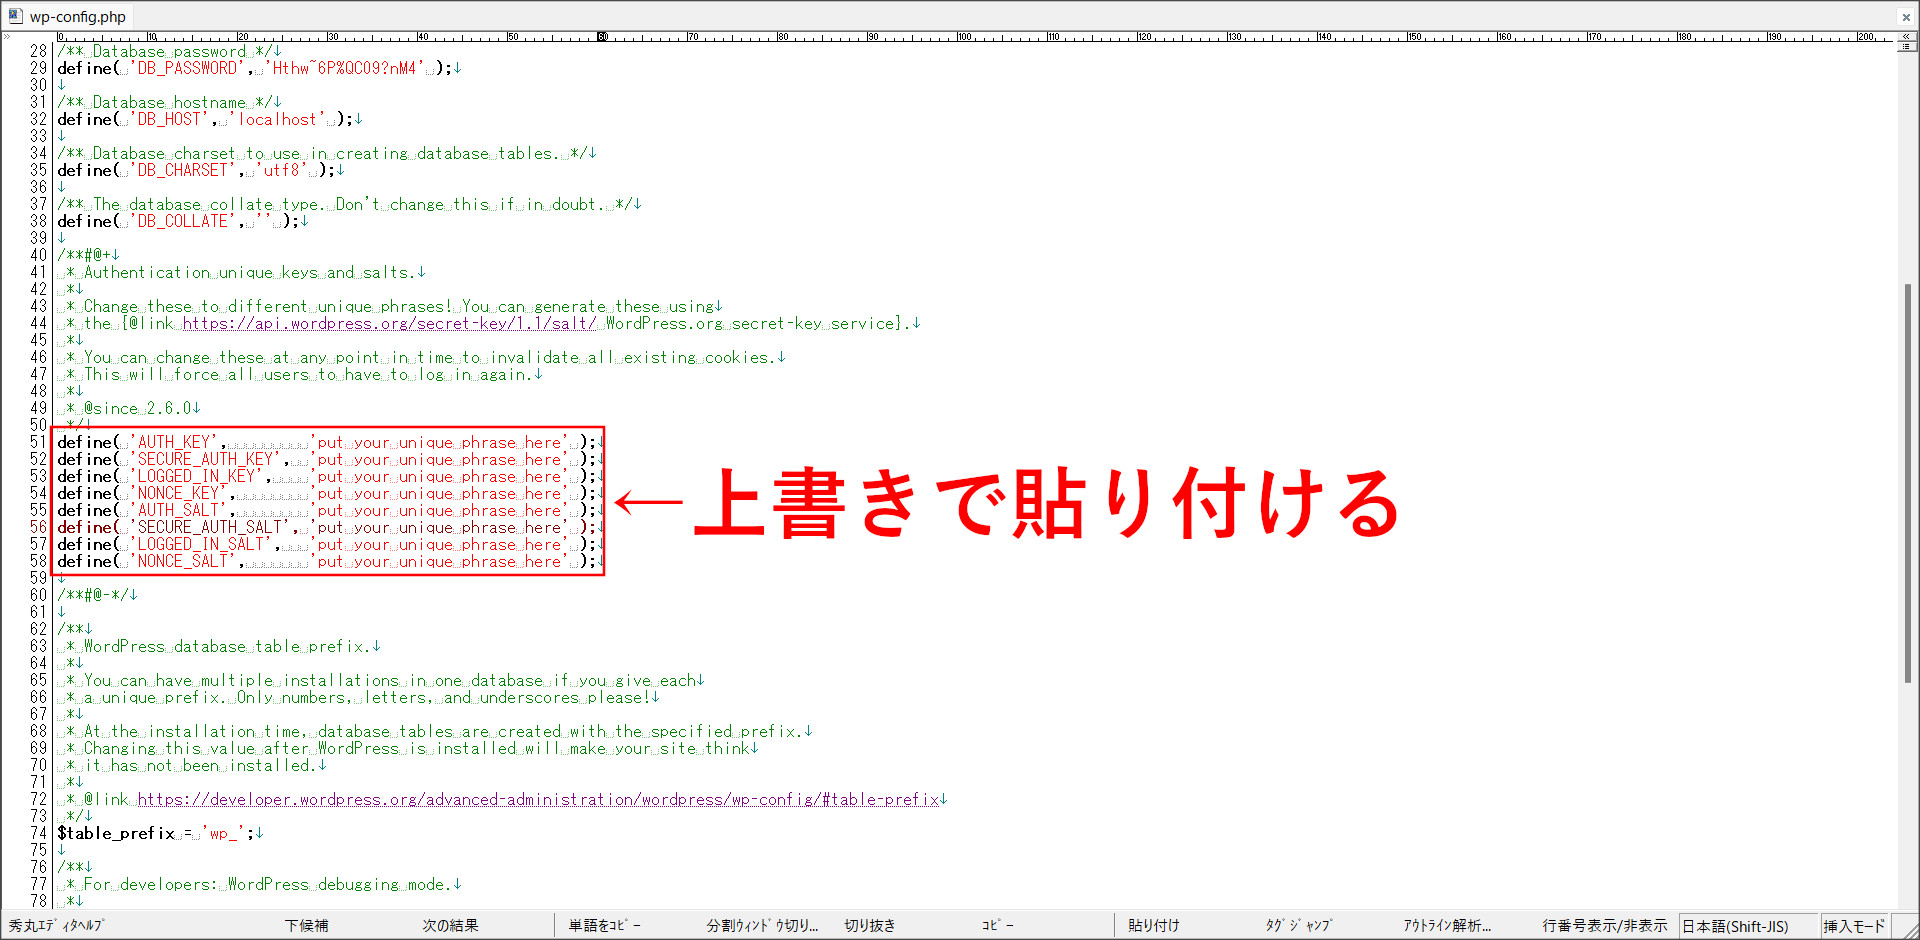Select the wp-config.php tab
The height and width of the screenshot is (940, 1920).
pyautogui.click(x=77, y=17)
